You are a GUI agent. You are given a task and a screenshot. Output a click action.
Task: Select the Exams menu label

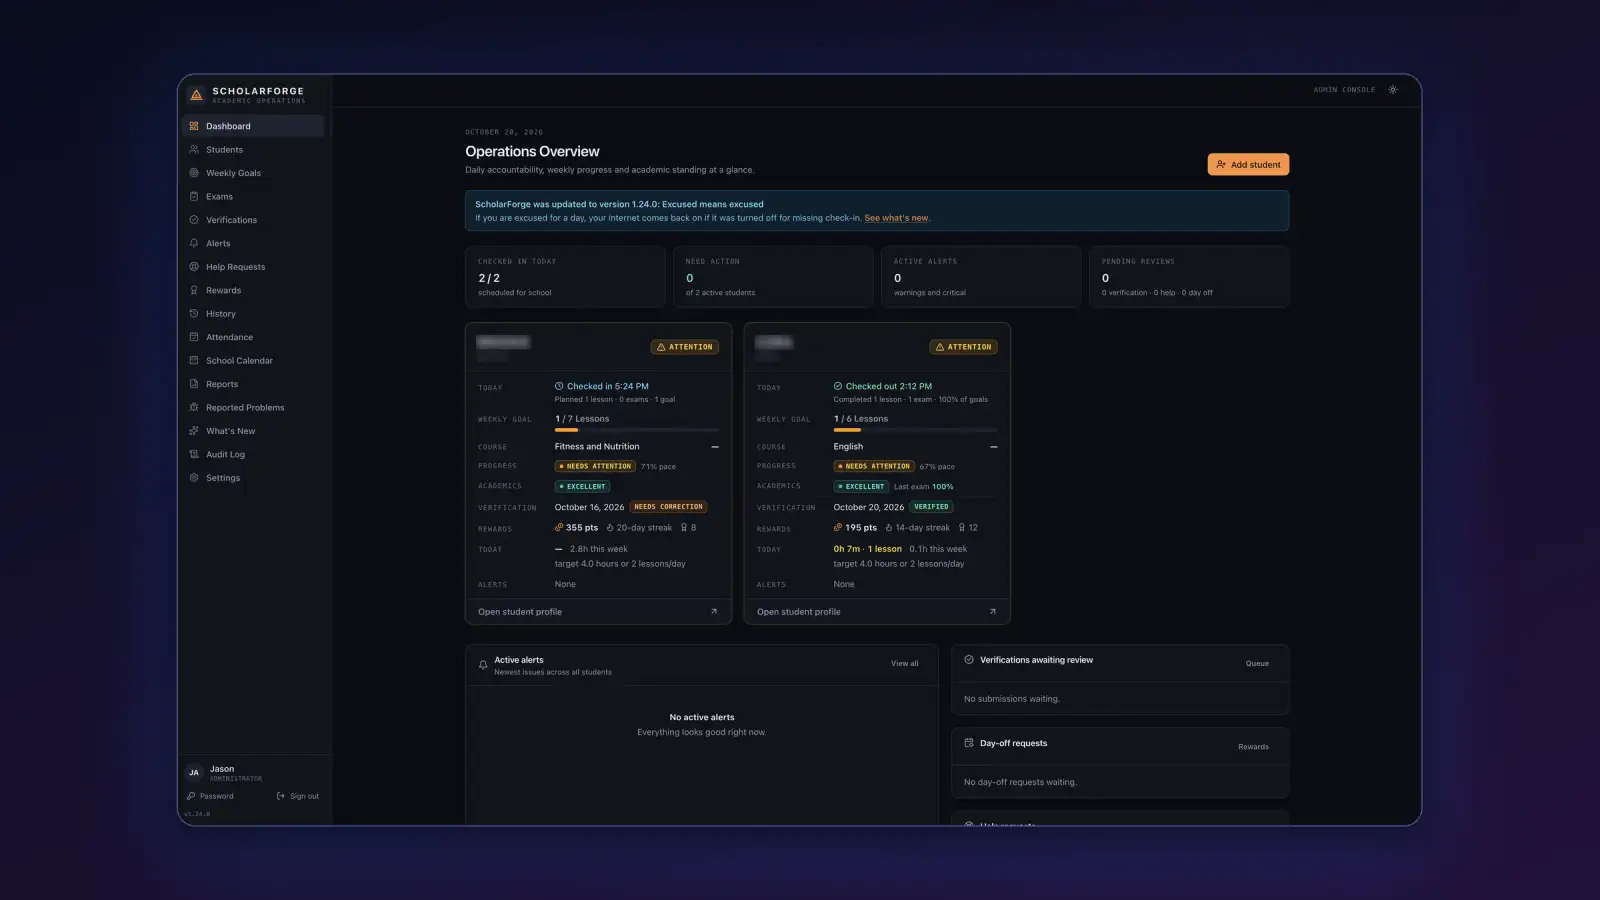219,197
